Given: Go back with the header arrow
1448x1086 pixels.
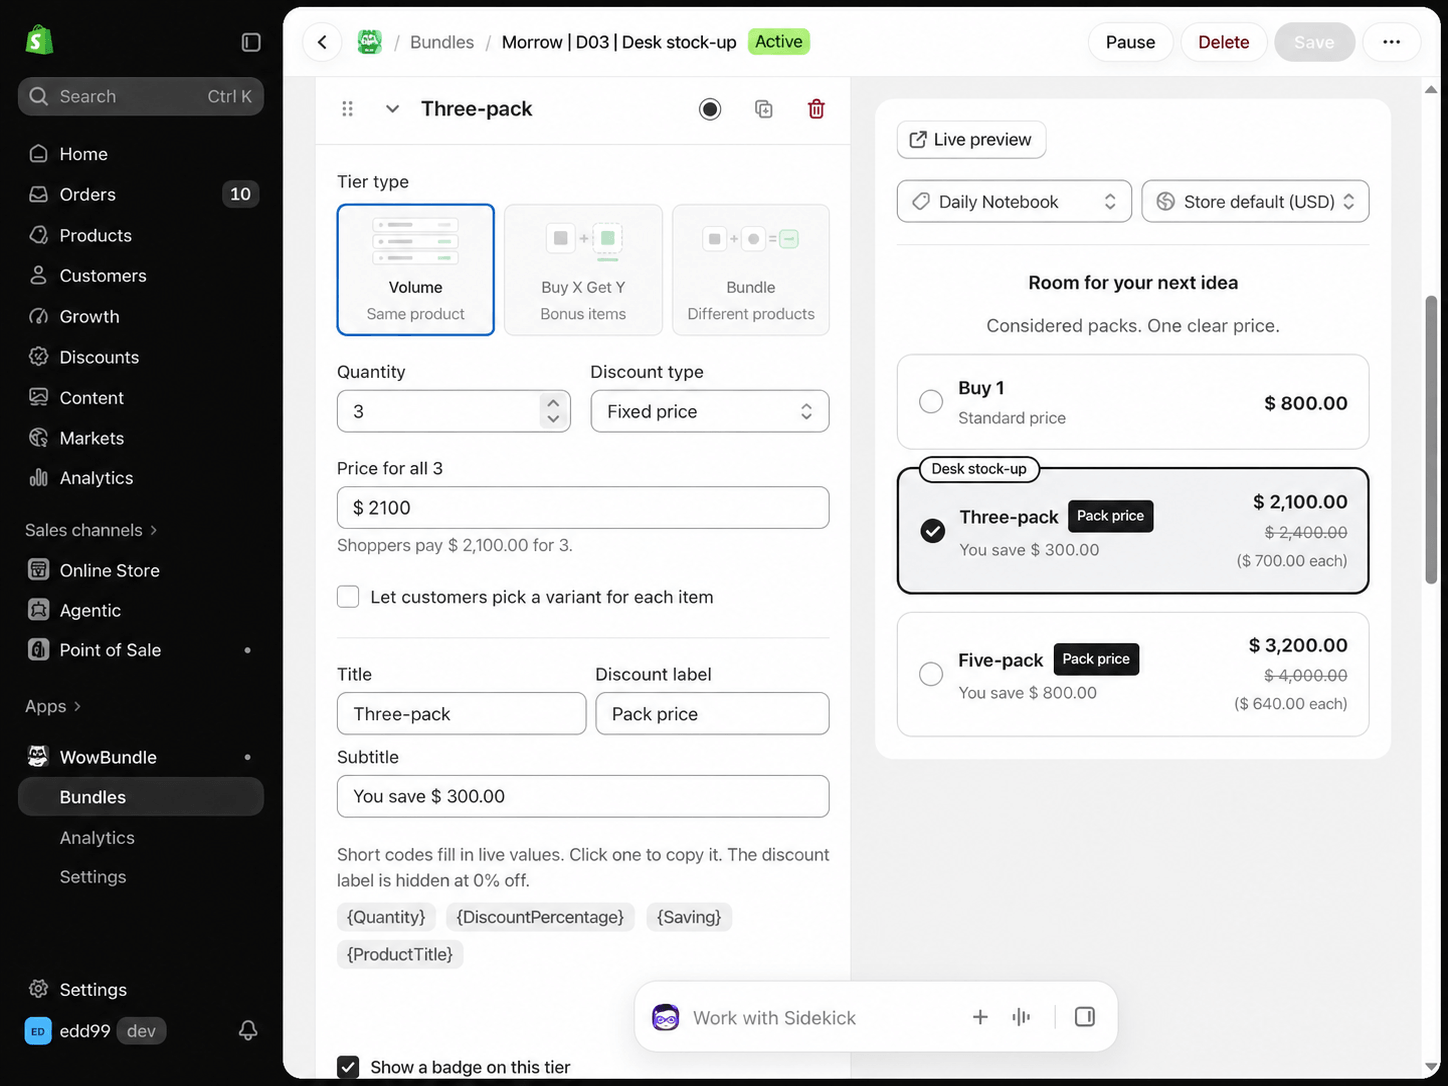Looking at the screenshot, I should coord(322,42).
